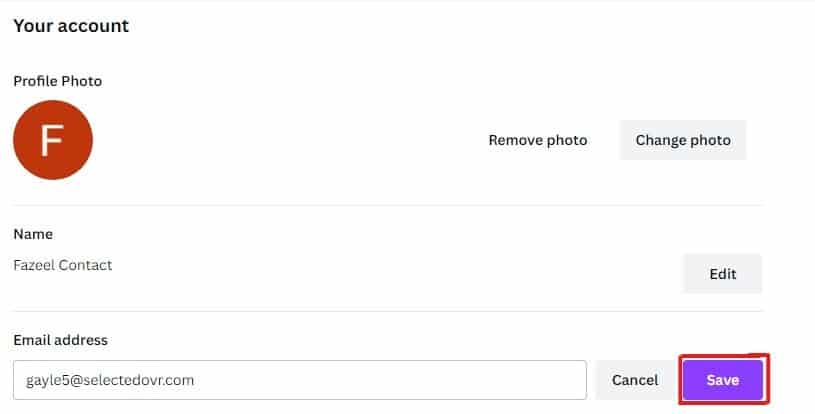Screen dimensions: 815x414
Task: Cancel the email address change
Action: point(635,380)
